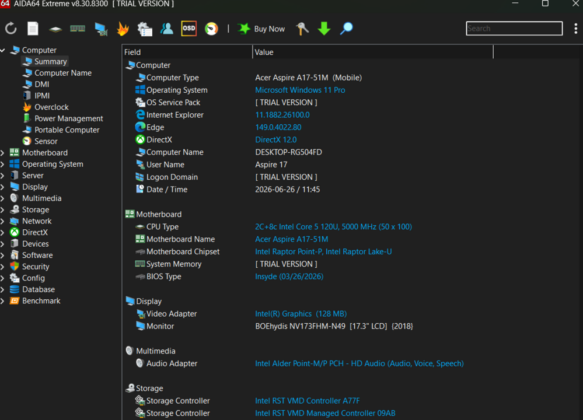Open the sensor gauge toolbar icon
The width and height of the screenshot is (583, 420).
tap(211, 29)
